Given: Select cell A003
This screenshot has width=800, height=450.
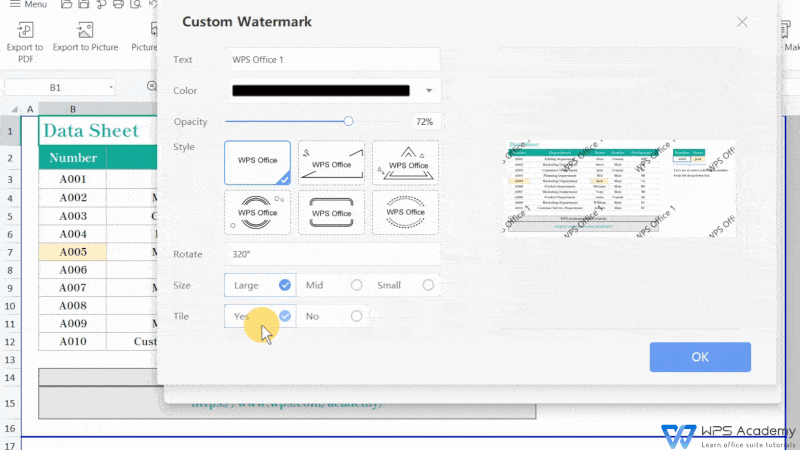Looking at the screenshot, I should 73,216.
